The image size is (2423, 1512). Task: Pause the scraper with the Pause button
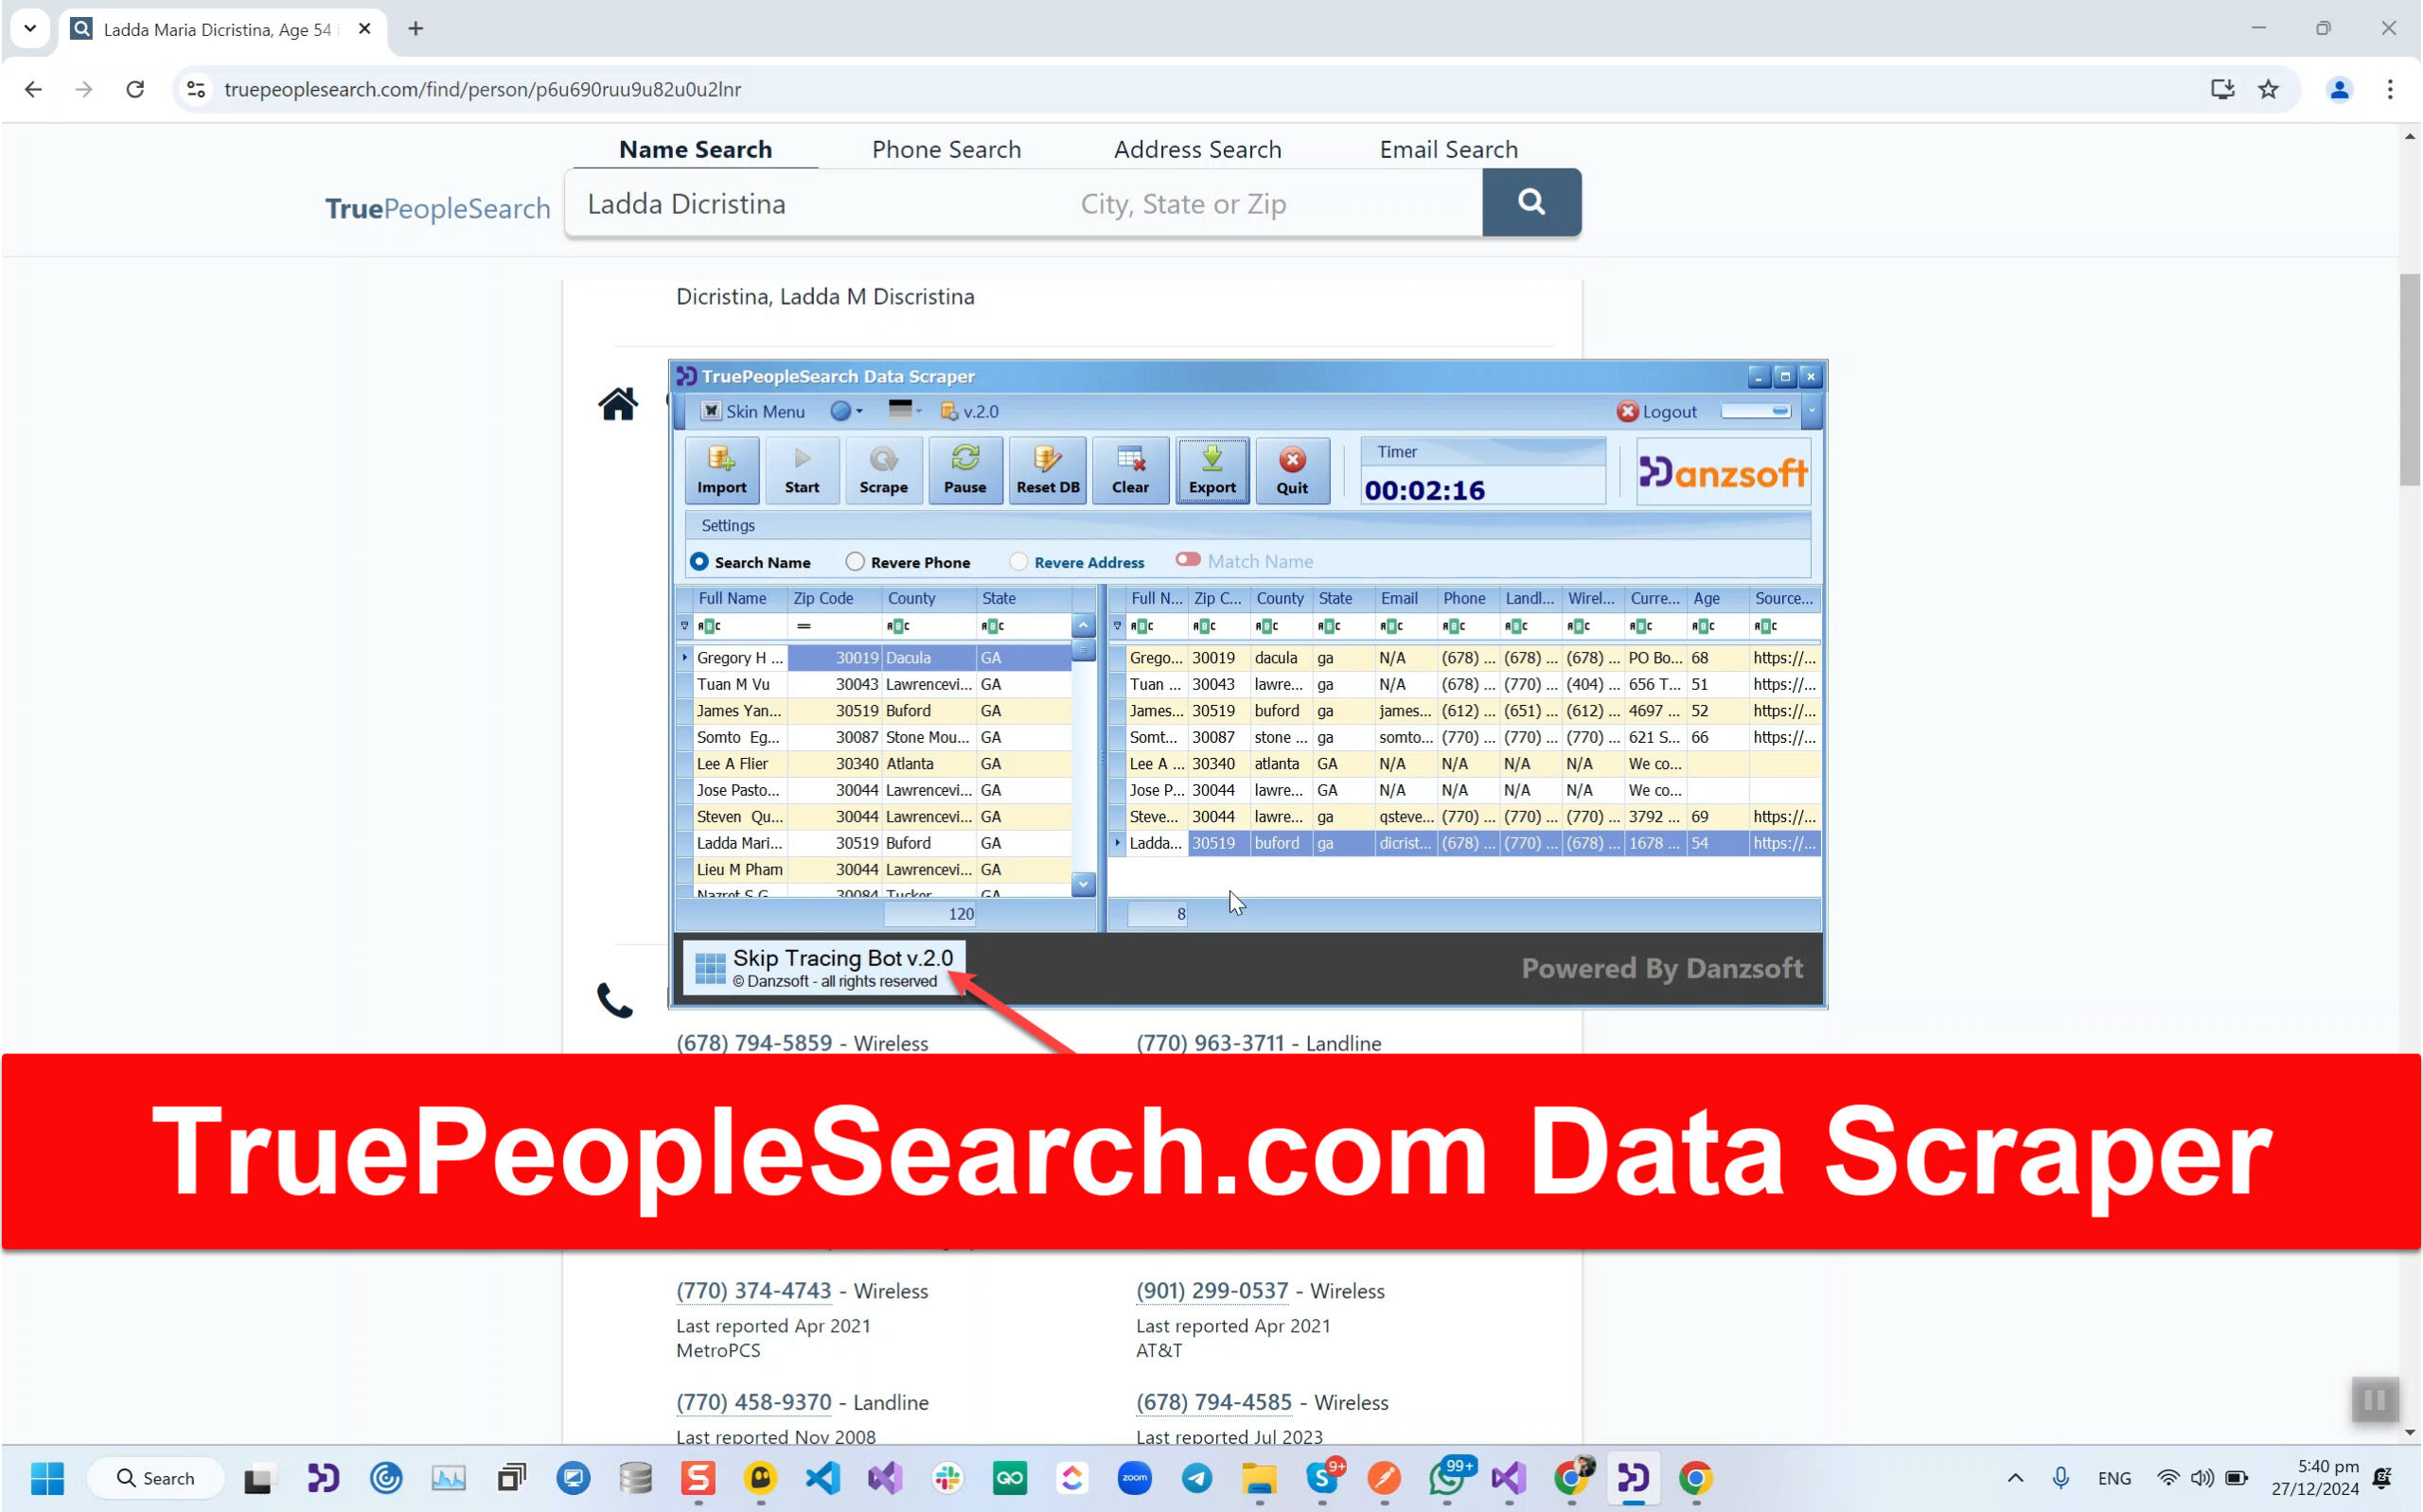tap(965, 471)
